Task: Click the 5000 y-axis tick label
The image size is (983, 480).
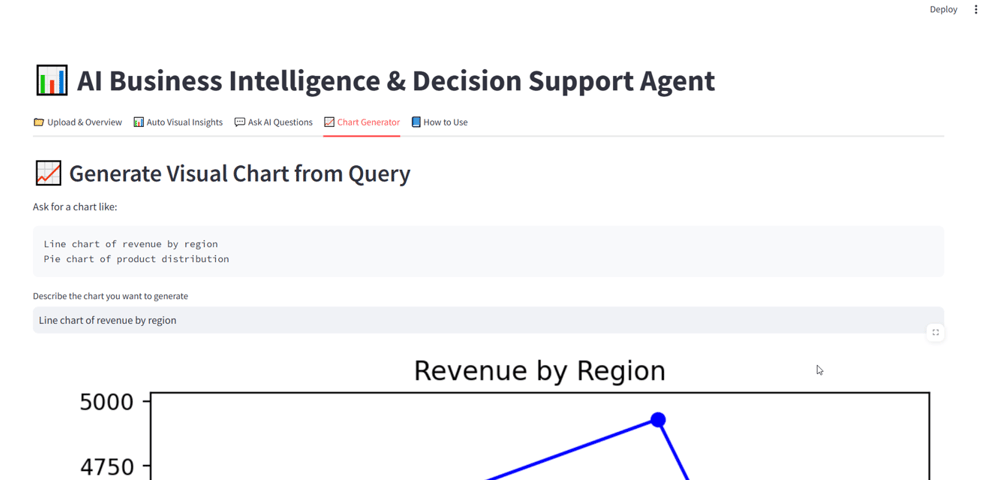Action: pyautogui.click(x=107, y=402)
